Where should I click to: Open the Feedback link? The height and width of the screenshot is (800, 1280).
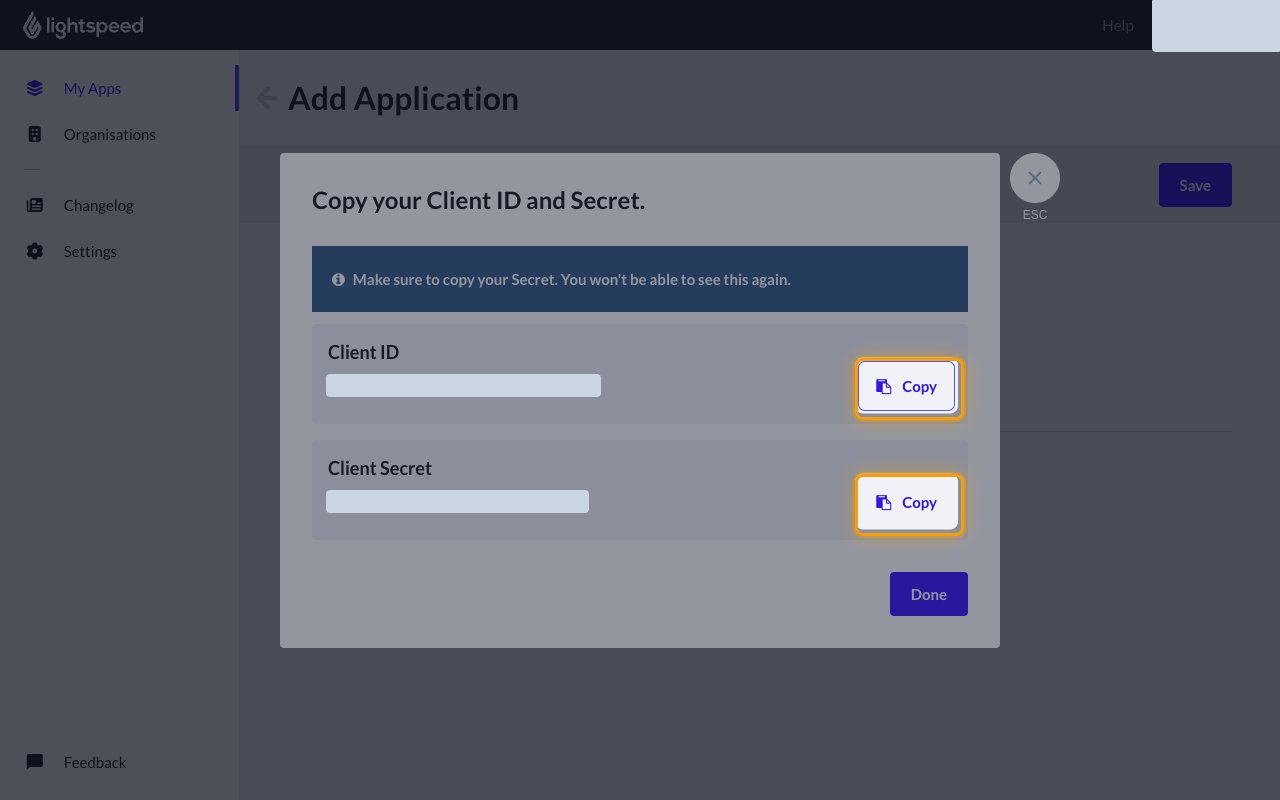click(x=95, y=762)
